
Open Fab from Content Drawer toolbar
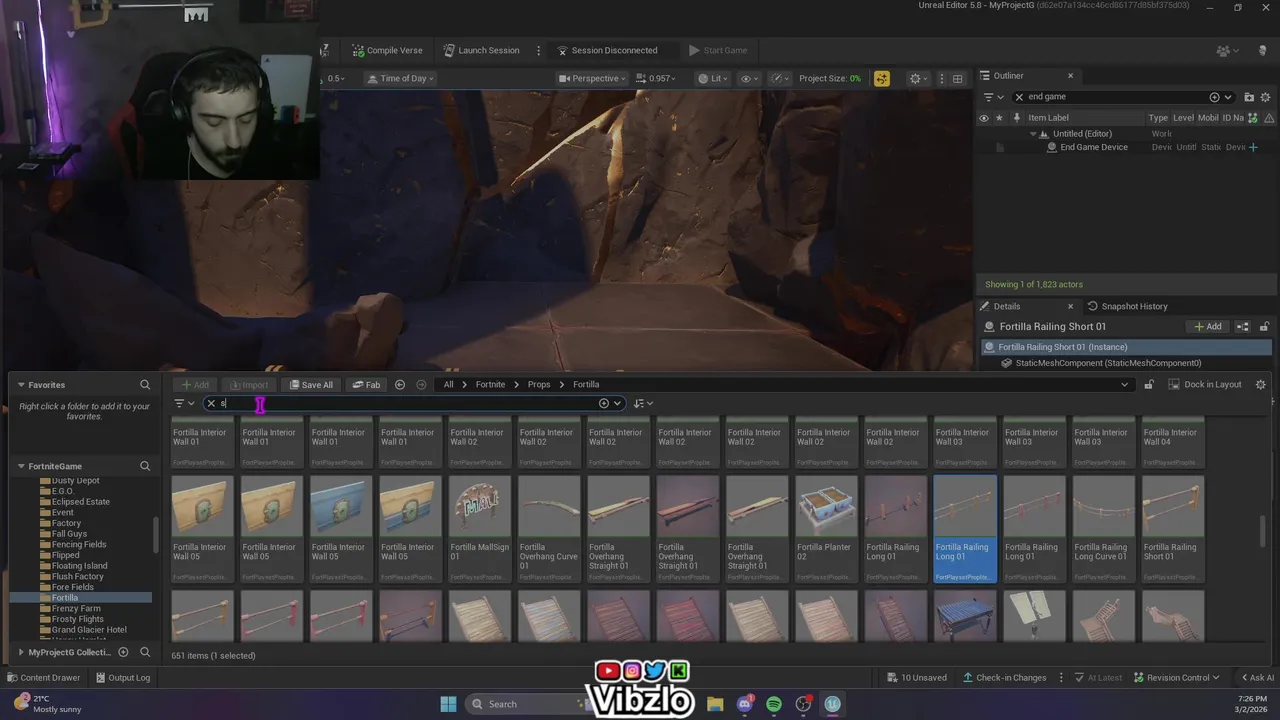(366, 385)
